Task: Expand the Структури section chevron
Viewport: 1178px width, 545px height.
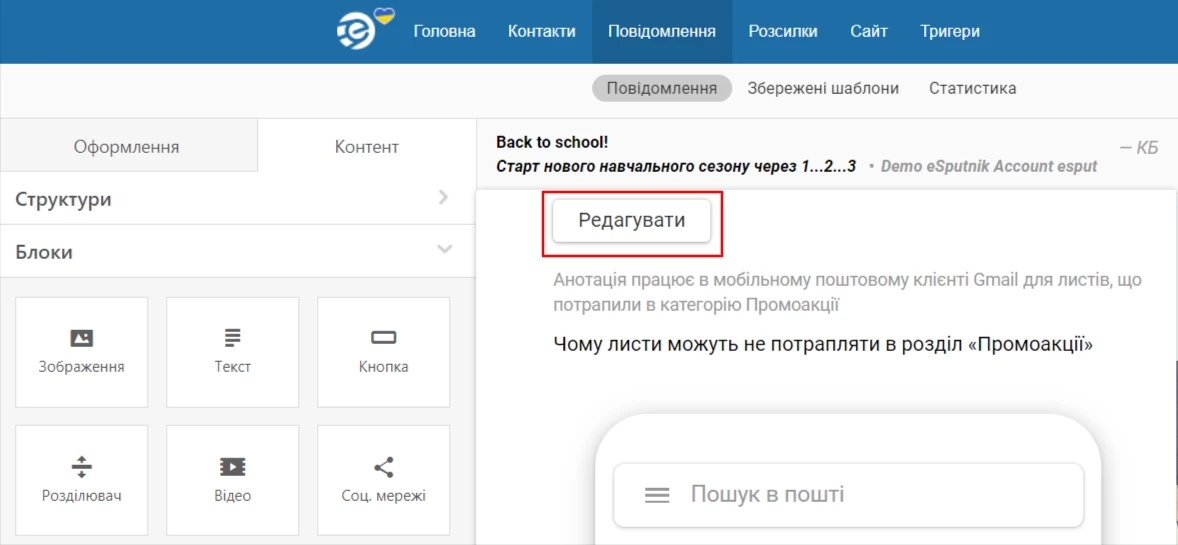Action: [x=443, y=198]
